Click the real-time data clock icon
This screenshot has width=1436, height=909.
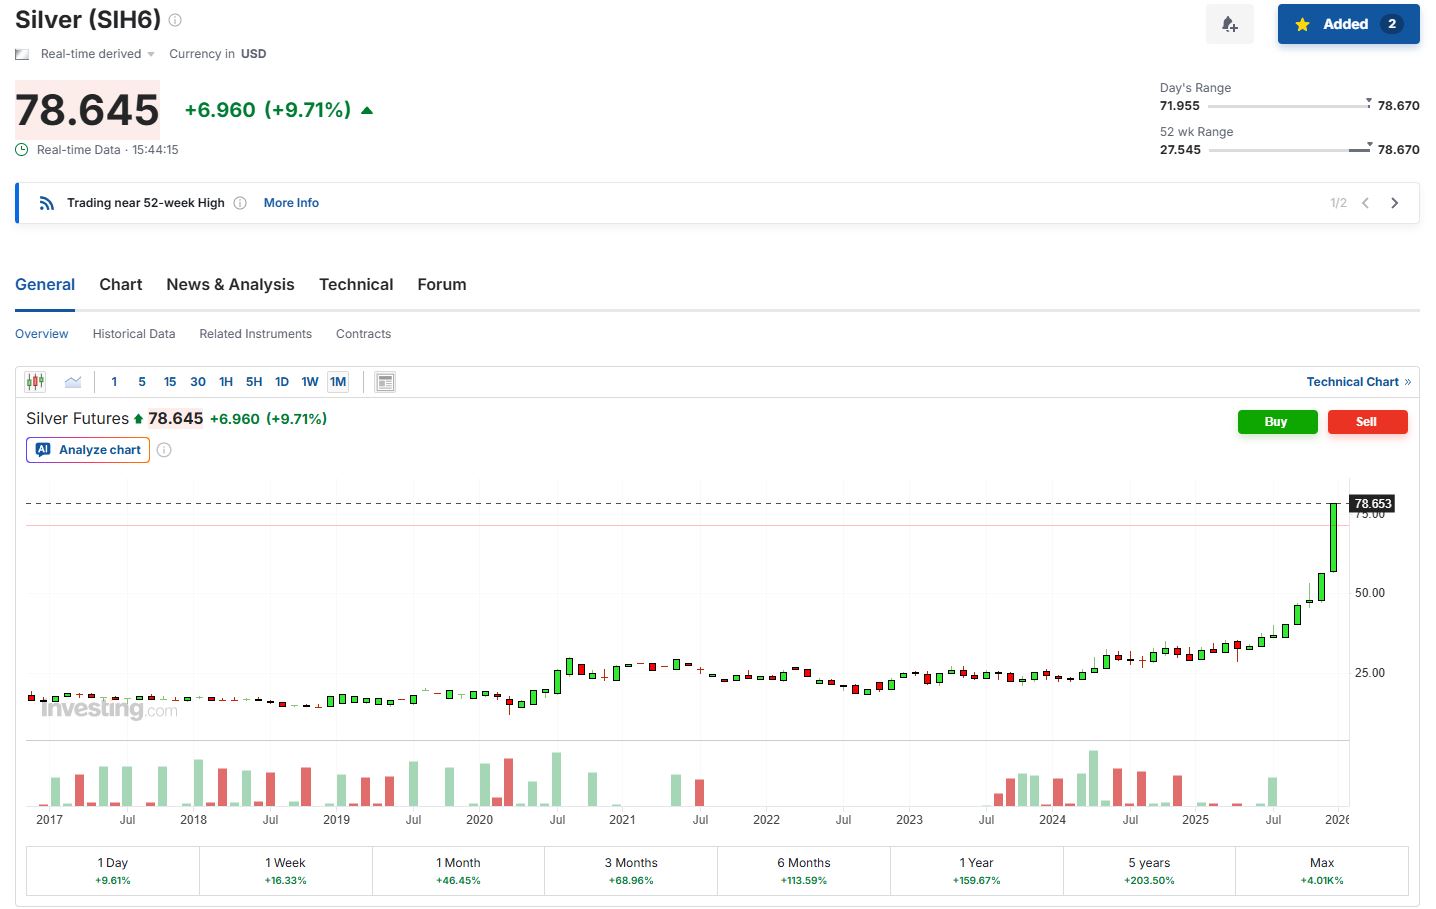(x=22, y=150)
